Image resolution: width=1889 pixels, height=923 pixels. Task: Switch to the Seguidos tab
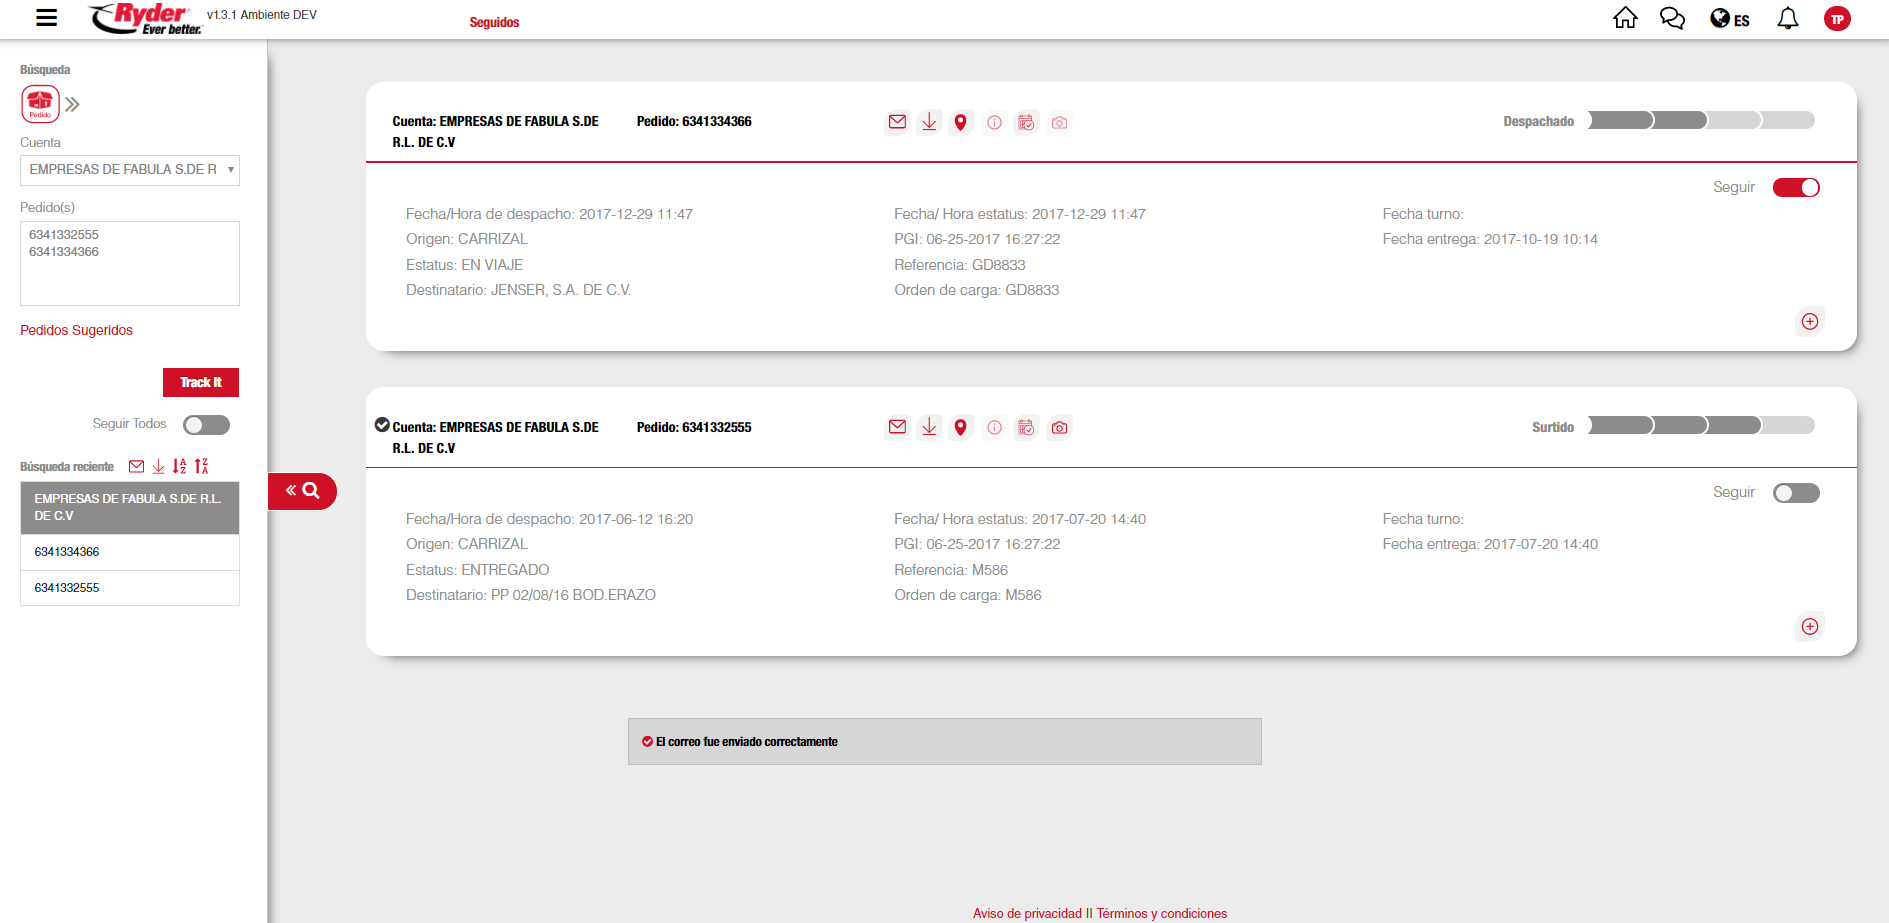[x=494, y=22]
